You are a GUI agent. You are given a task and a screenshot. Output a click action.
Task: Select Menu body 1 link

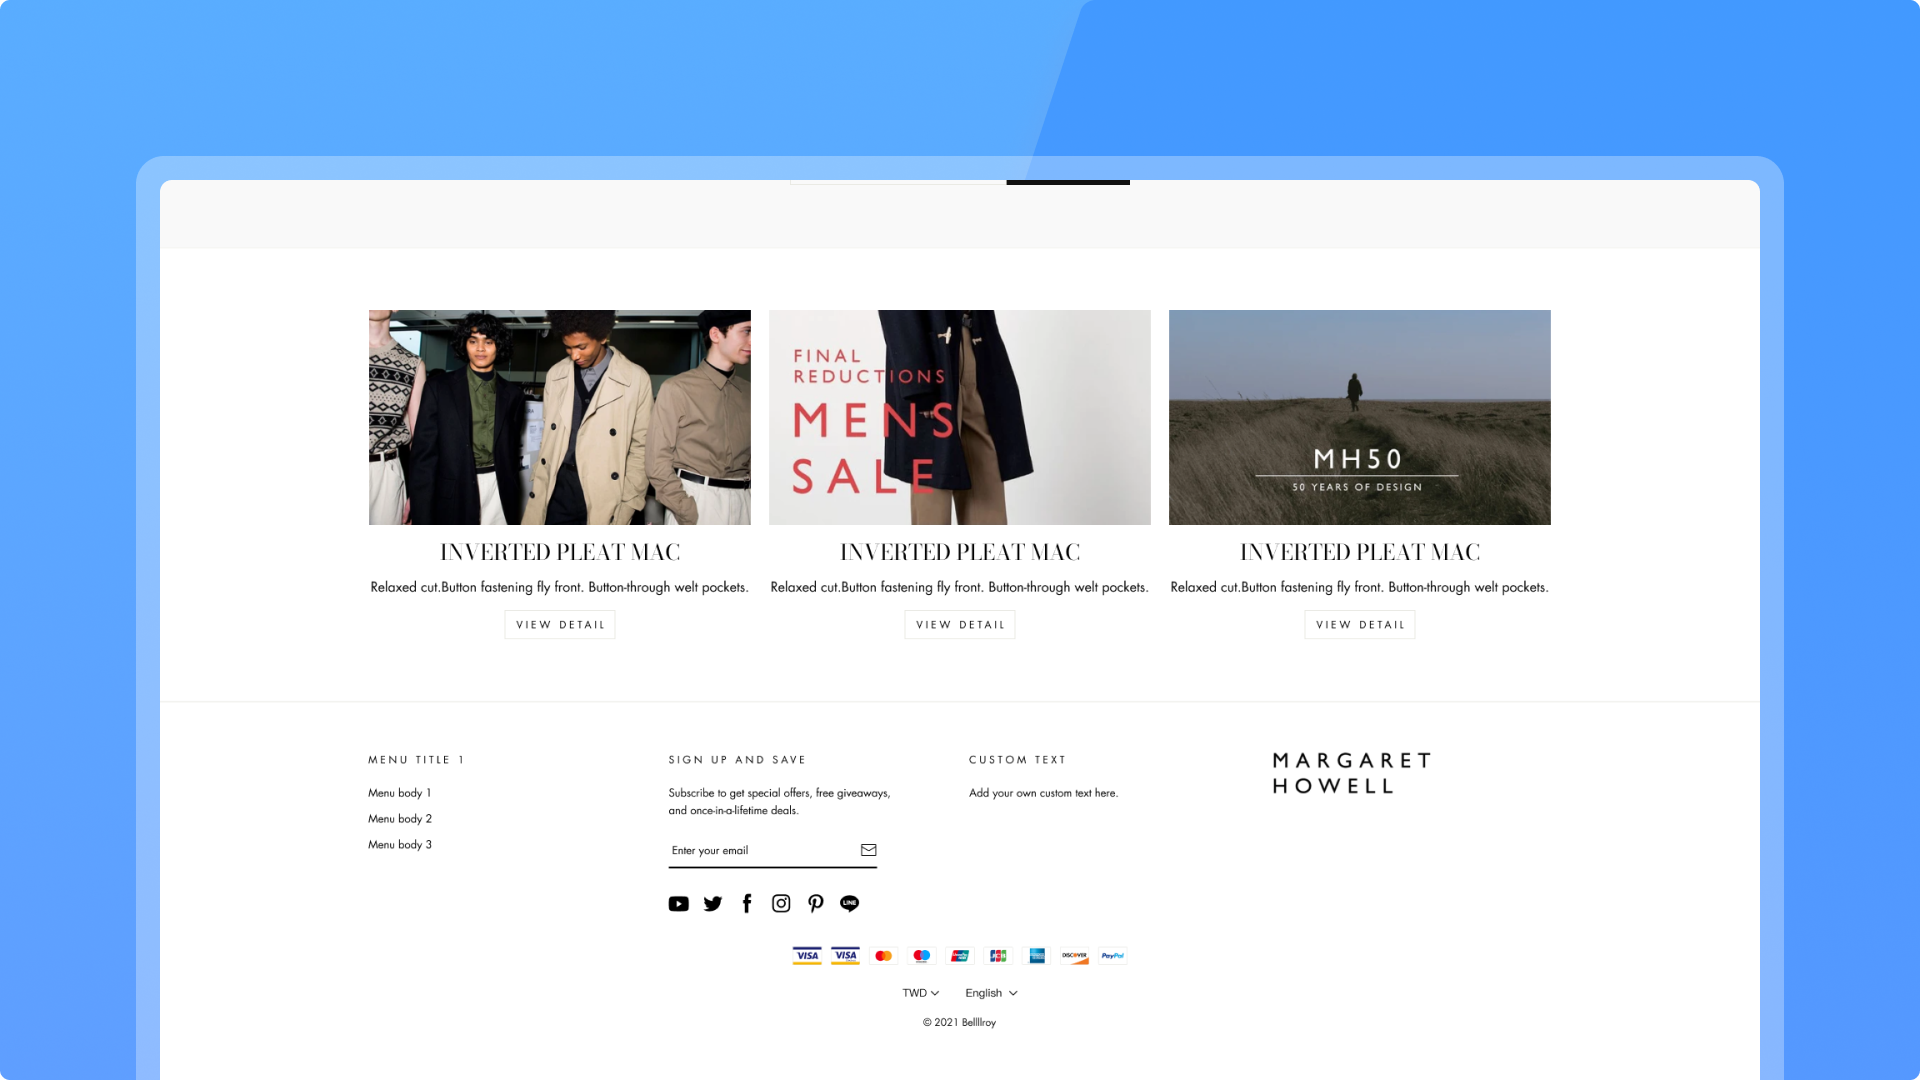point(399,793)
